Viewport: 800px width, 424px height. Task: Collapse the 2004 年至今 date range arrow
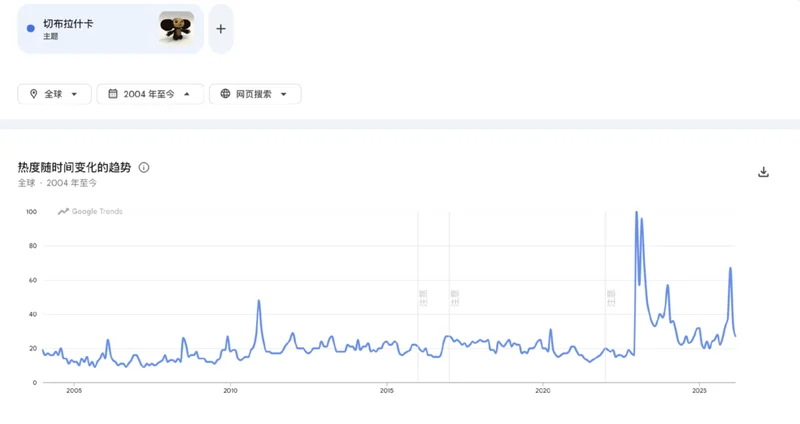[x=188, y=94]
